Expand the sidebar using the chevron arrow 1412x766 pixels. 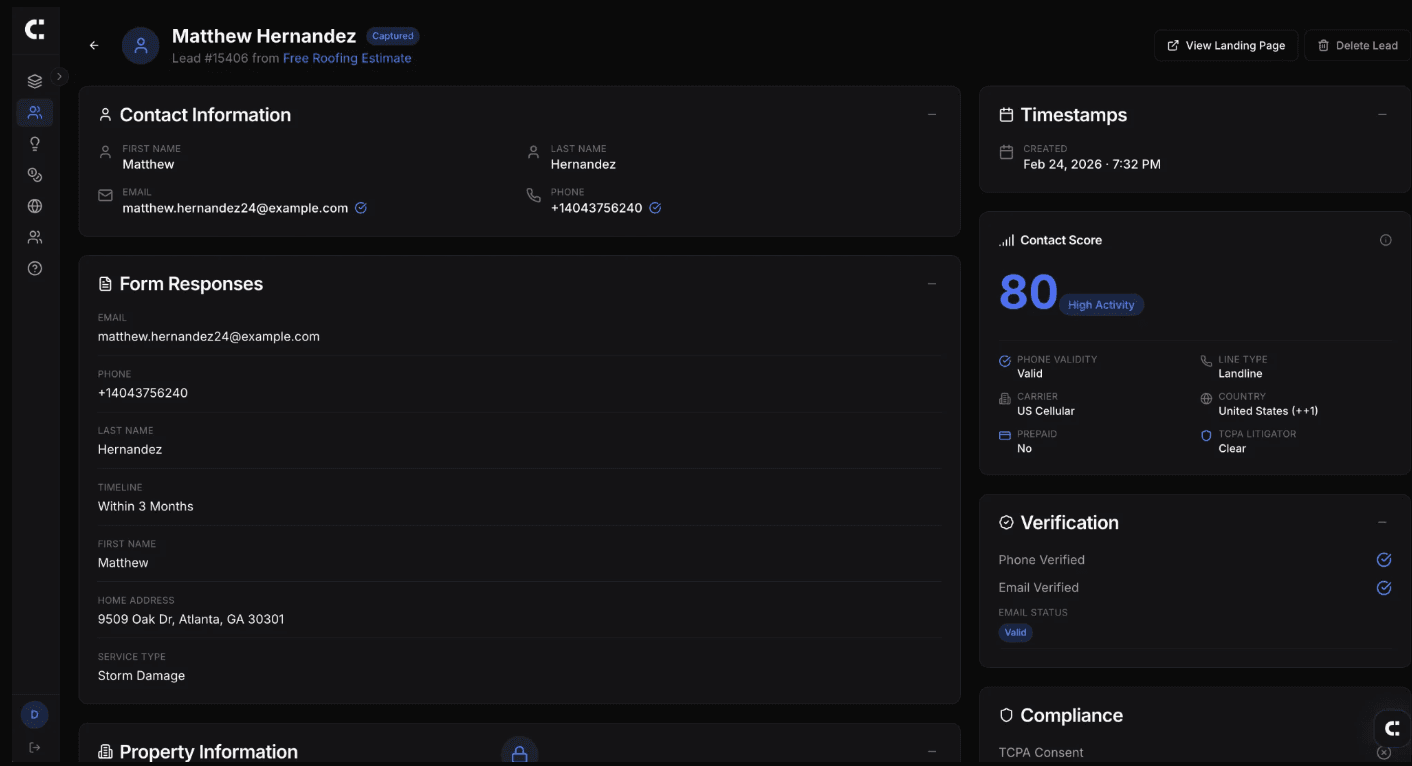click(58, 75)
